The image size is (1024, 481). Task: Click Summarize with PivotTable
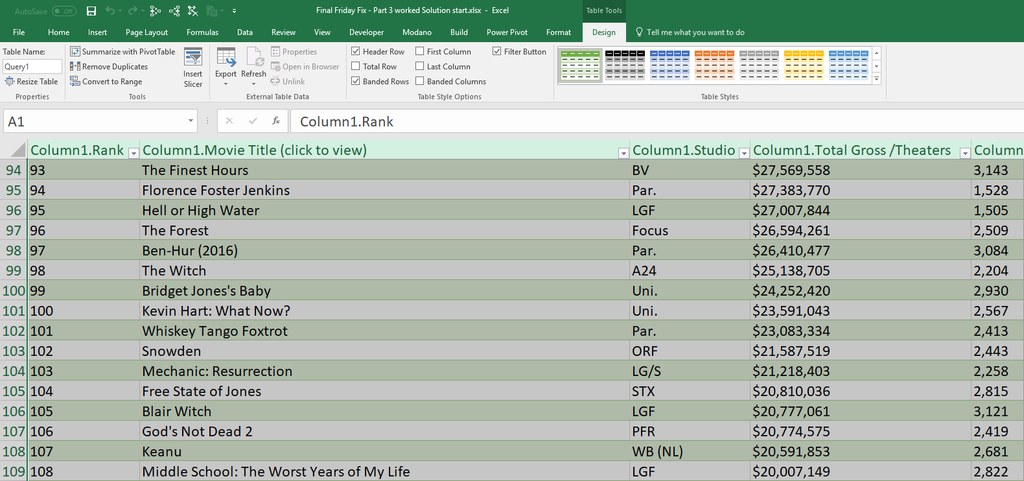pos(123,52)
